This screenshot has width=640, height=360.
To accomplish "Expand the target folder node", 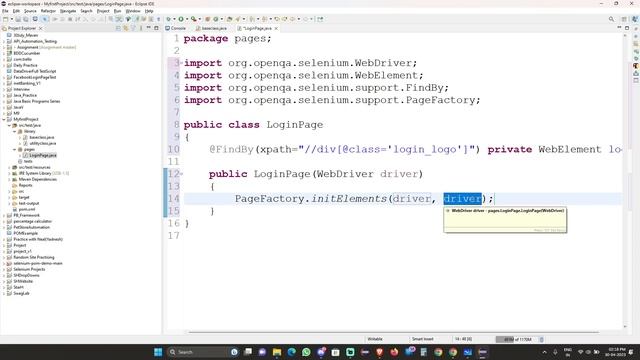I will click(9, 197).
